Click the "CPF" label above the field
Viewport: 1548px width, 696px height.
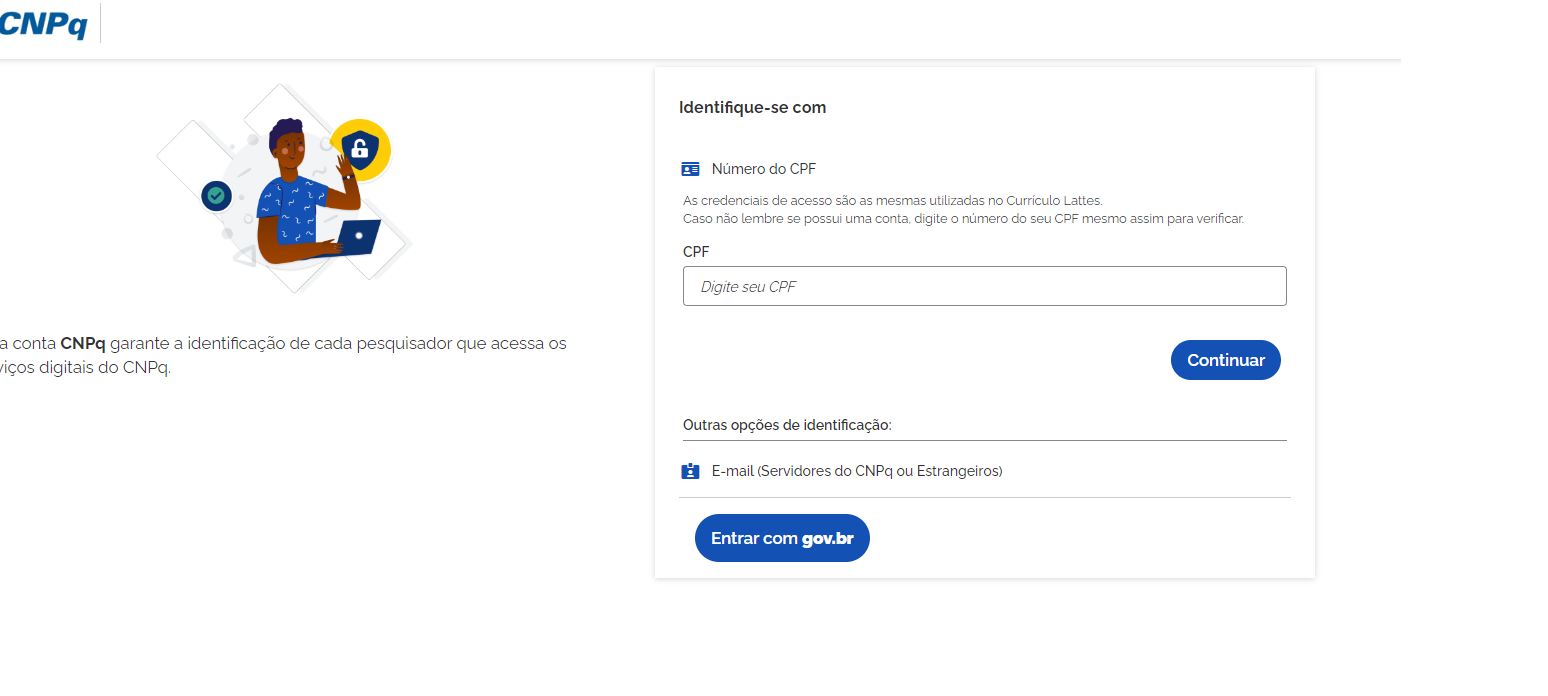click(696, 252)
